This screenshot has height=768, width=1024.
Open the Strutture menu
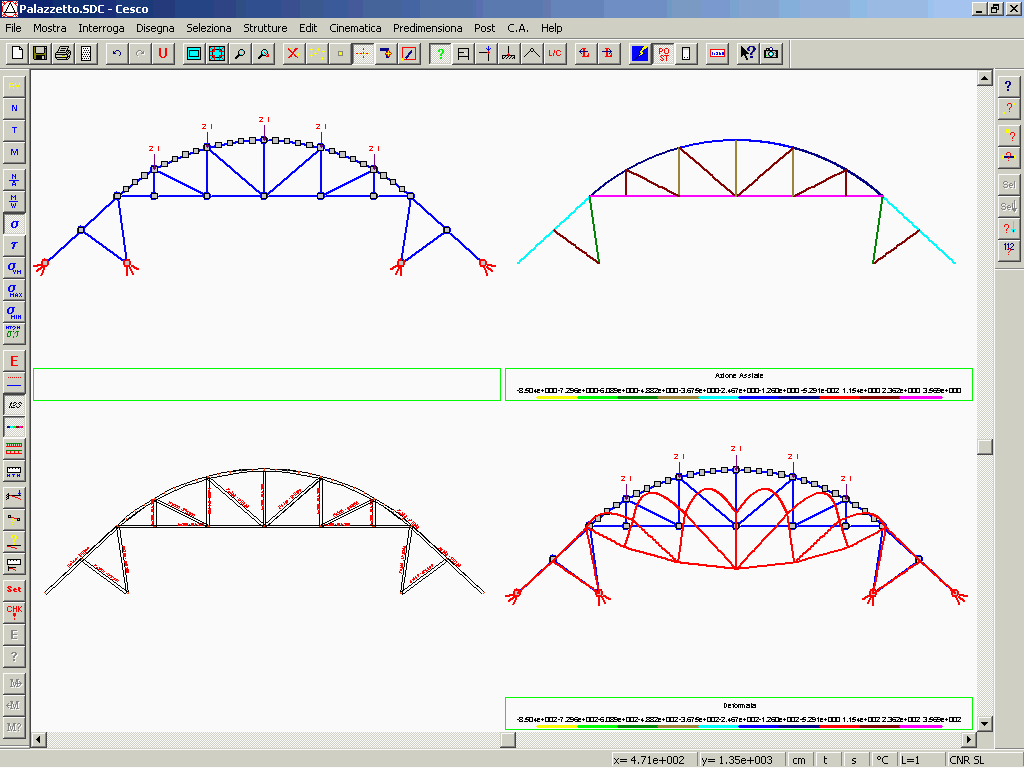265,28
